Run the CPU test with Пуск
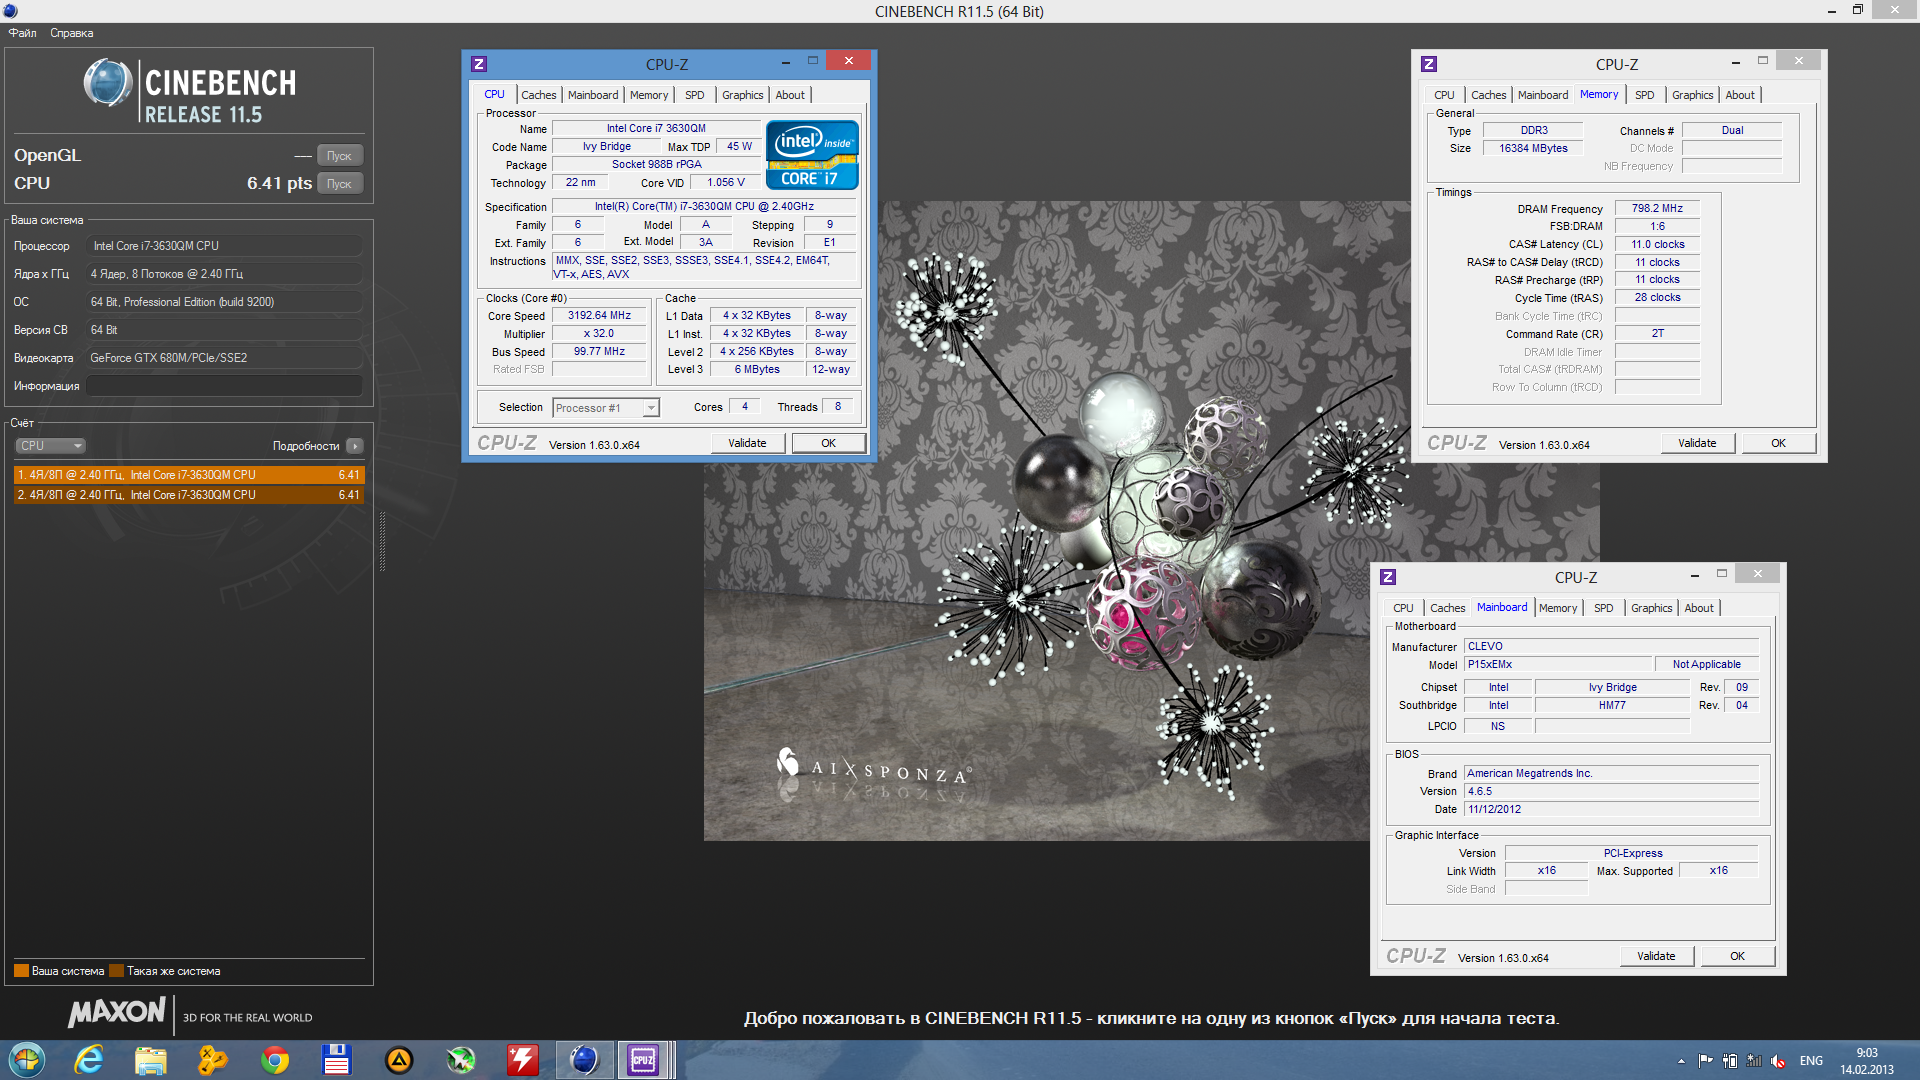Screen dimensions: 1920x1080 tap(340, 184)
